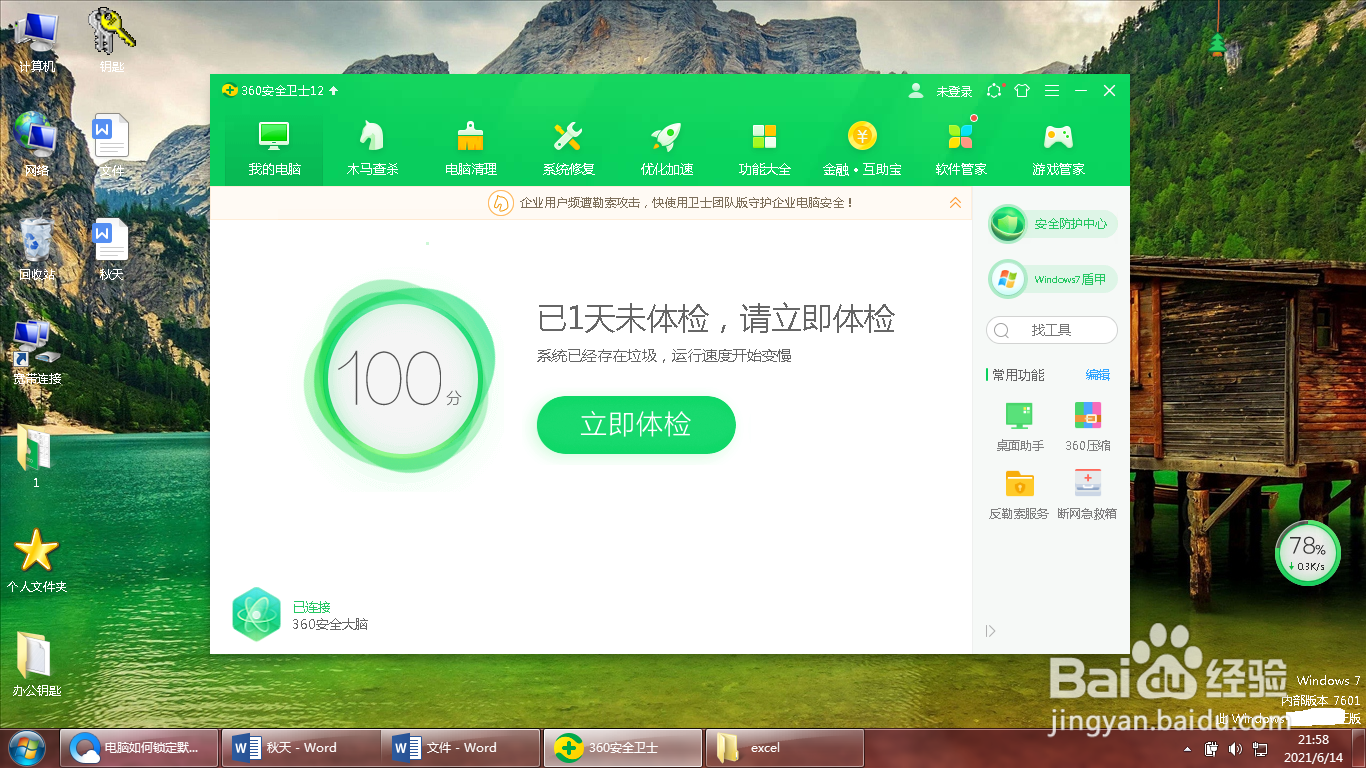1366x768 pixels.
Task: Click the banner's orange lightning icon
Action: coord(500,203)
